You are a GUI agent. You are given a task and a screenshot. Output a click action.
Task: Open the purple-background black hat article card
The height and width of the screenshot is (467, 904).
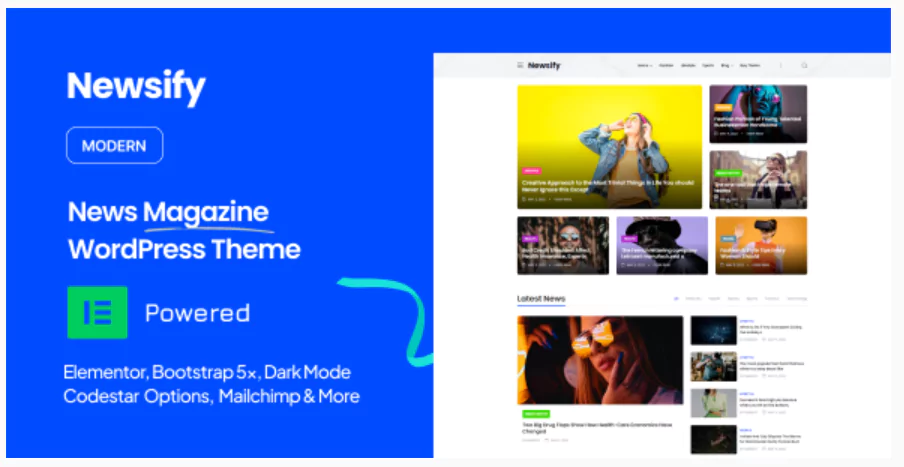662,245
